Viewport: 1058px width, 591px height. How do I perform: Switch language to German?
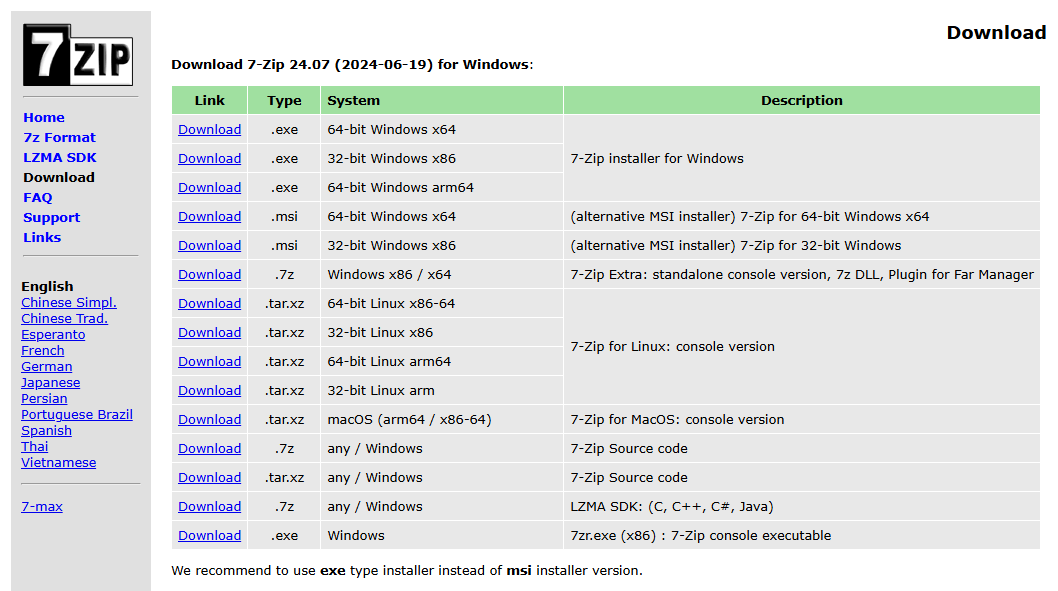pyautogui.click(x=47, y=366)
